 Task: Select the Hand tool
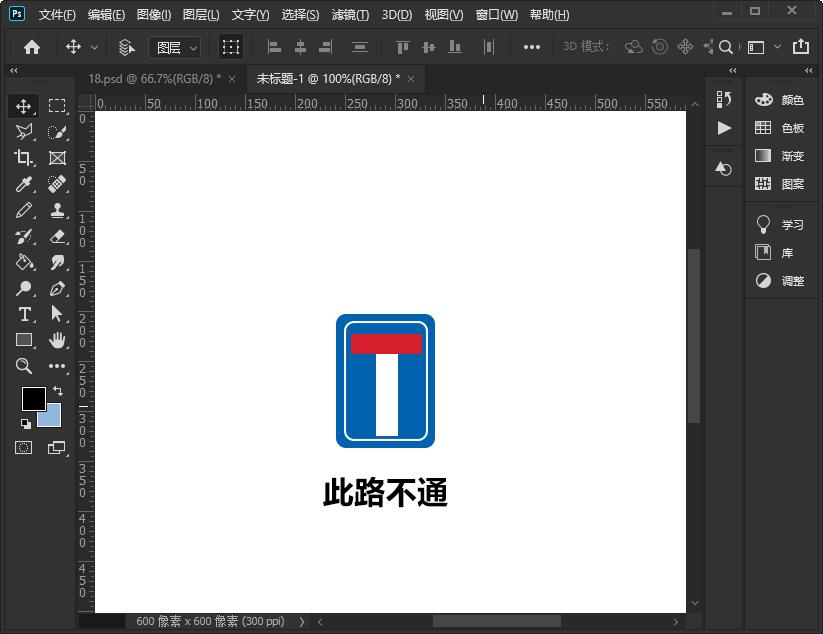click(57, 340)
